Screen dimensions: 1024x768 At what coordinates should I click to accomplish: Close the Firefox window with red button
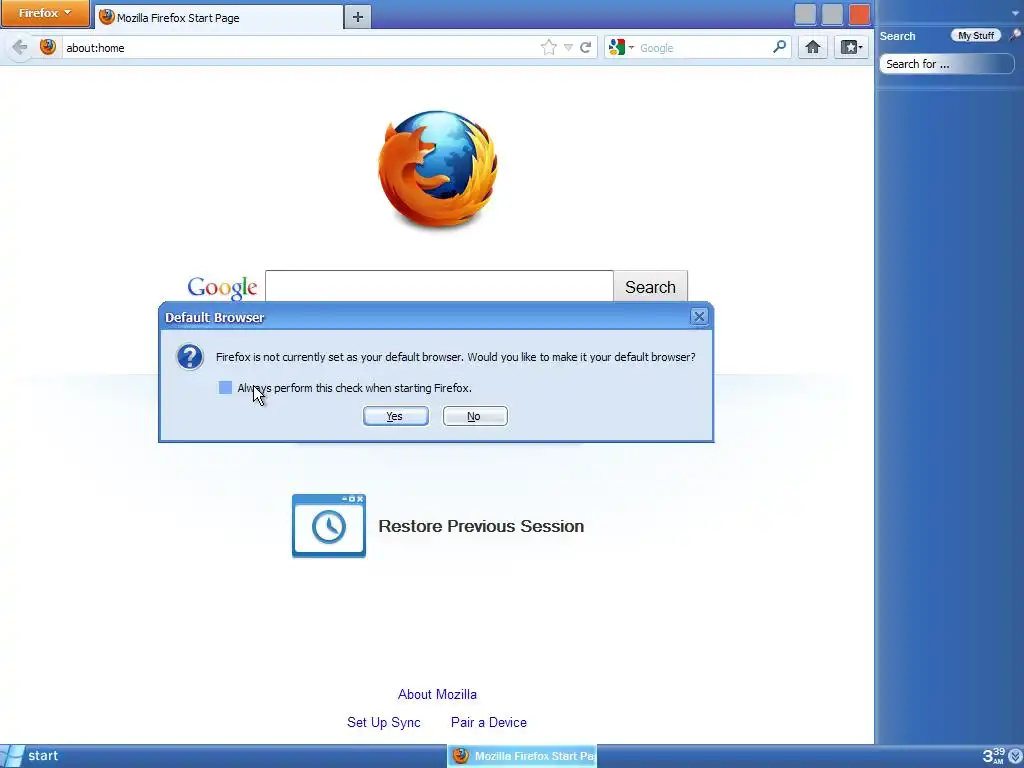coord(859,14)
